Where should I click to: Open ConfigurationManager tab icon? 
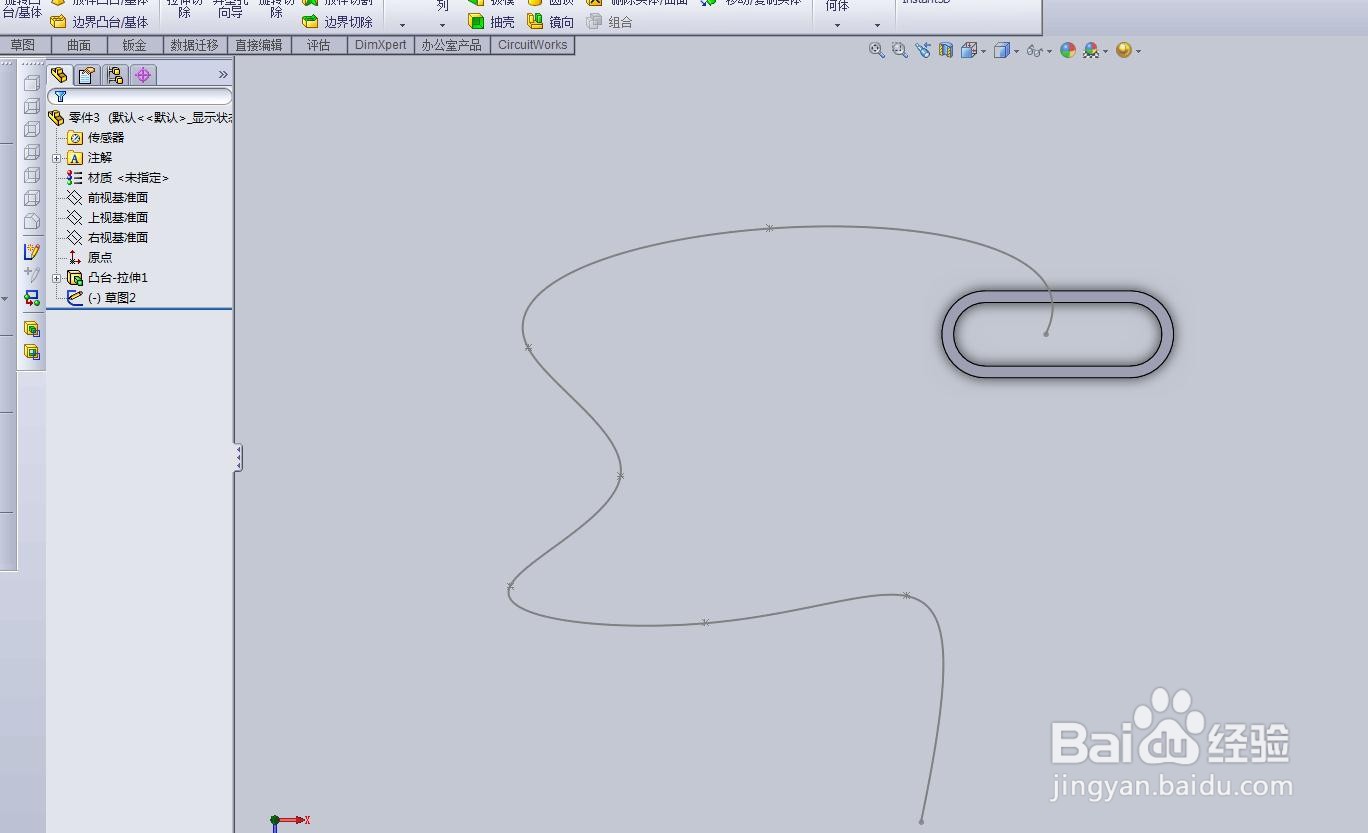(x=115, y=75)
